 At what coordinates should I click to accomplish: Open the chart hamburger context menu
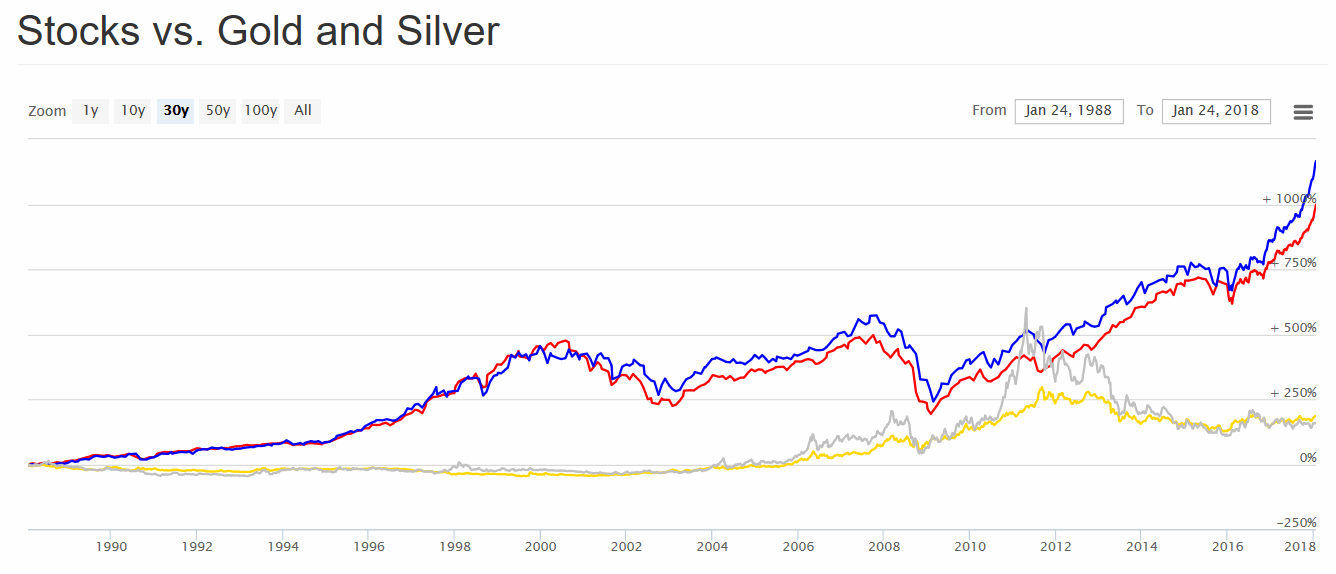point(1303,112)
